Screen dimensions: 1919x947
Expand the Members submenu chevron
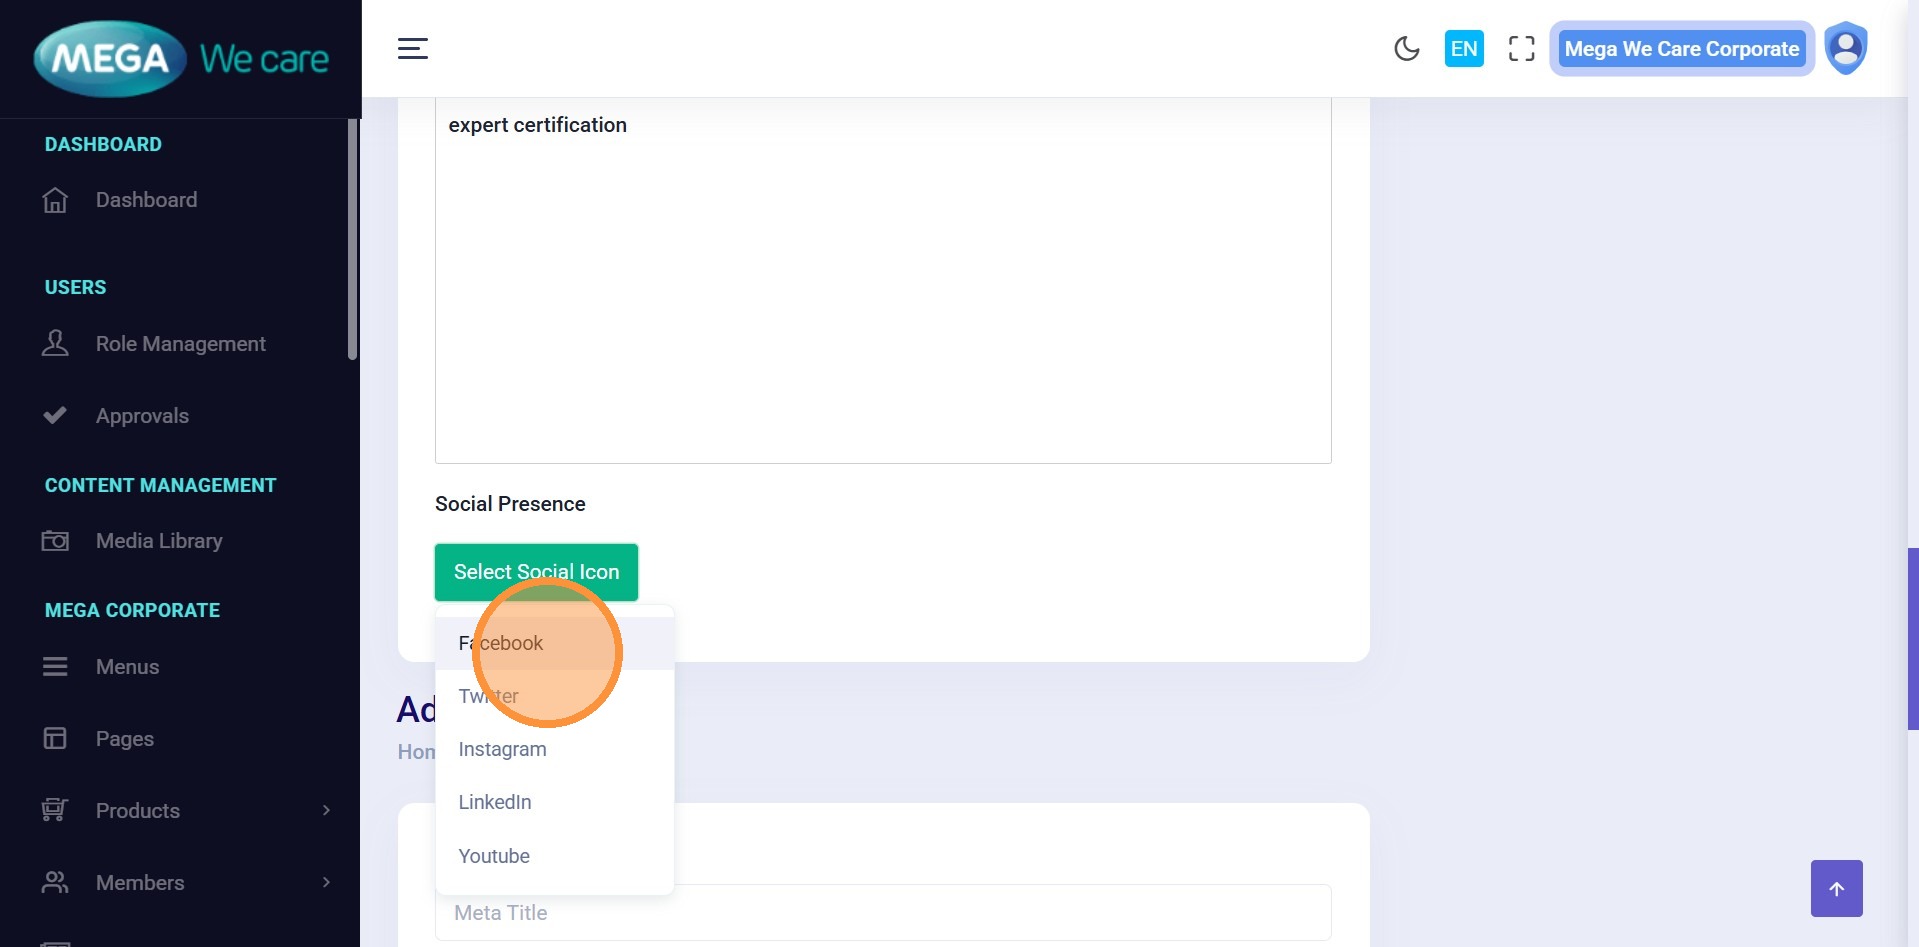tap(326, 882)
